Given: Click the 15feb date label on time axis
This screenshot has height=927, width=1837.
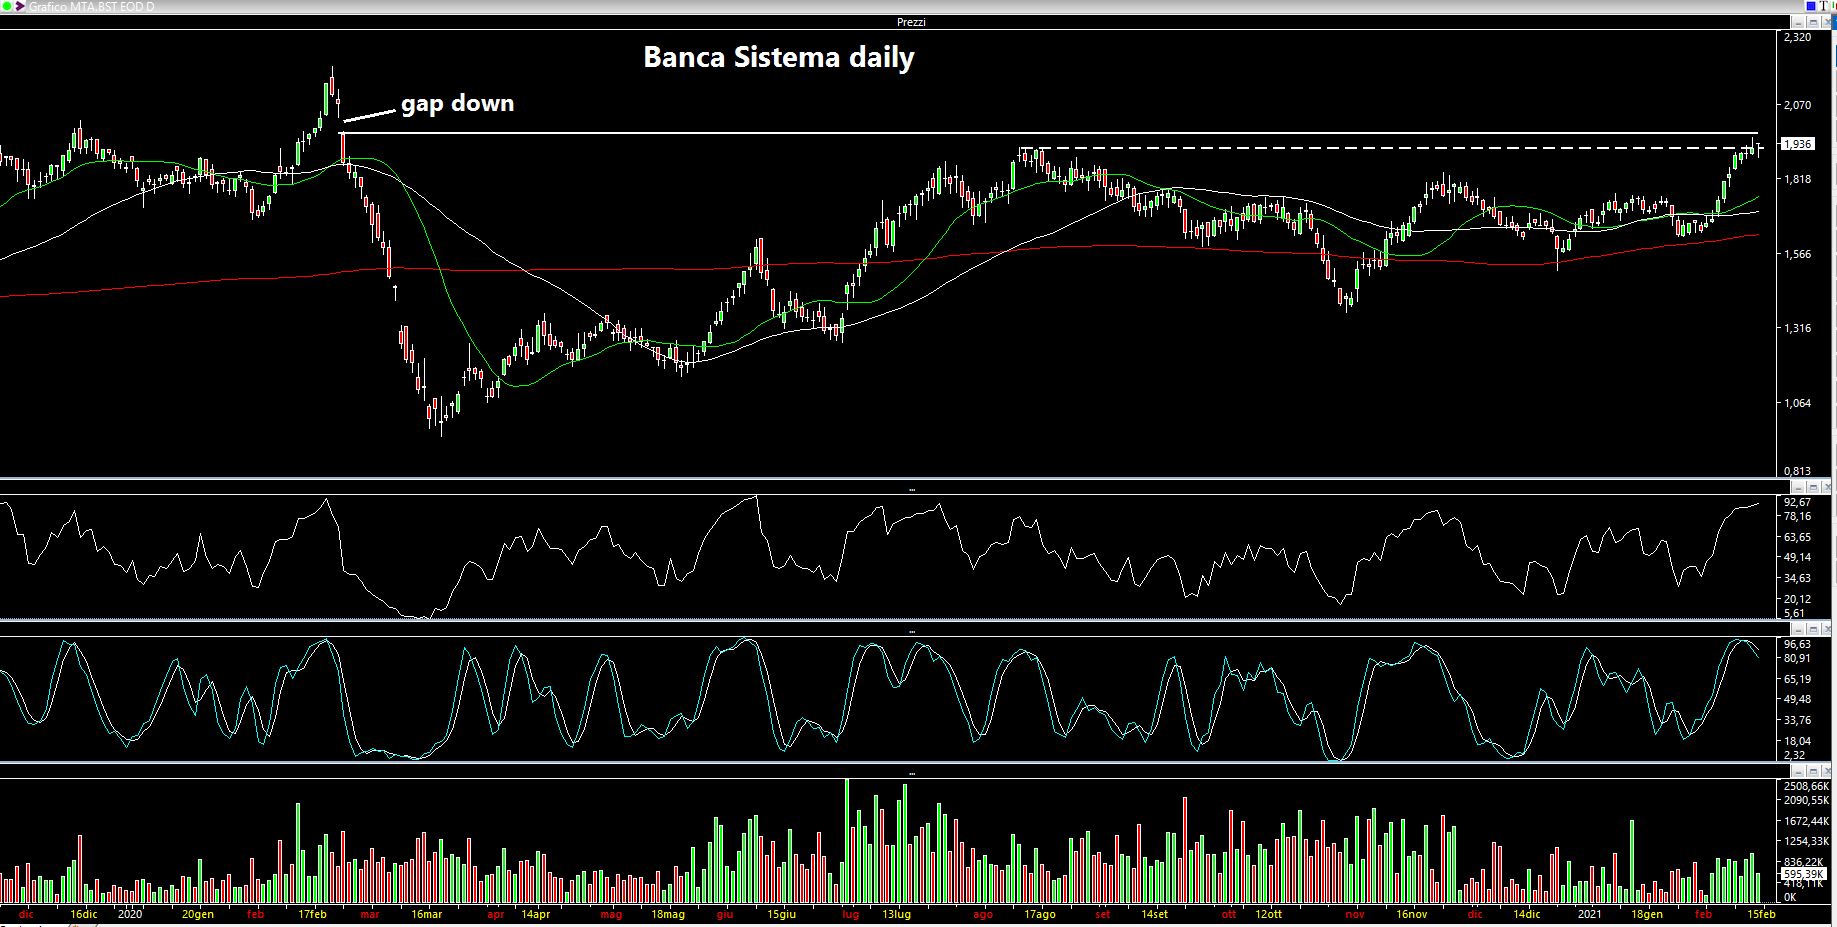Looking at the screenshot, I should [1761, 914].
